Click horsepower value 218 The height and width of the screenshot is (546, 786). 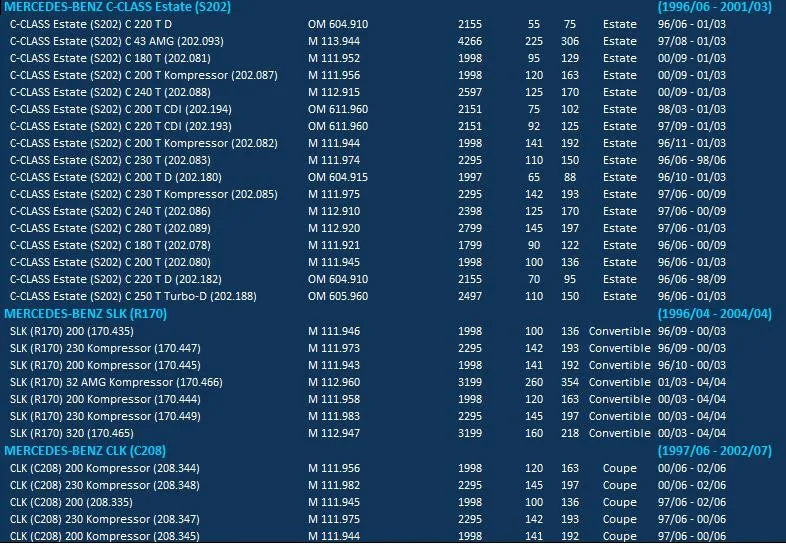(570, 434)
